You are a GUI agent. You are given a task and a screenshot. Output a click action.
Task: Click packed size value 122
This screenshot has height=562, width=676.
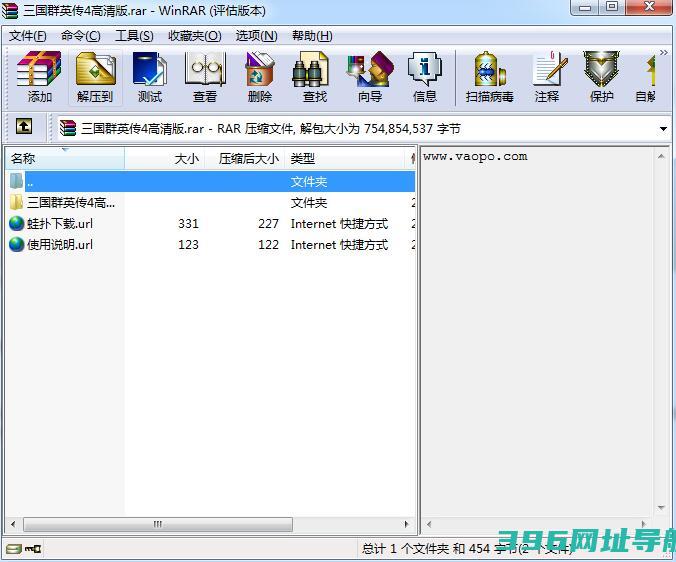tap(269, 245)
